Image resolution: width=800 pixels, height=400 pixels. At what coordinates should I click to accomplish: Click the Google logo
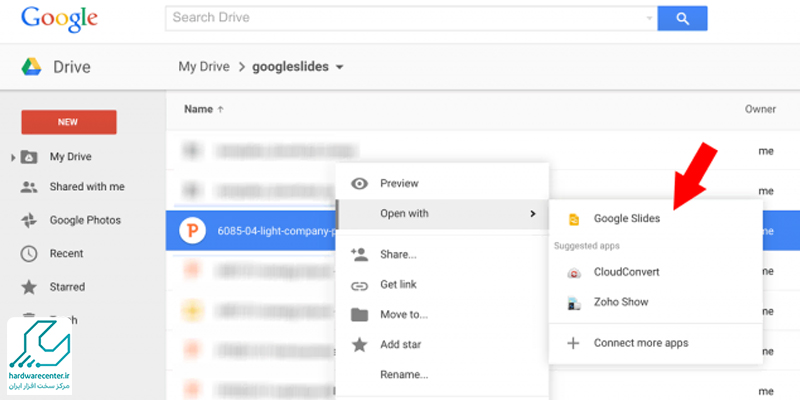point(59,19)
